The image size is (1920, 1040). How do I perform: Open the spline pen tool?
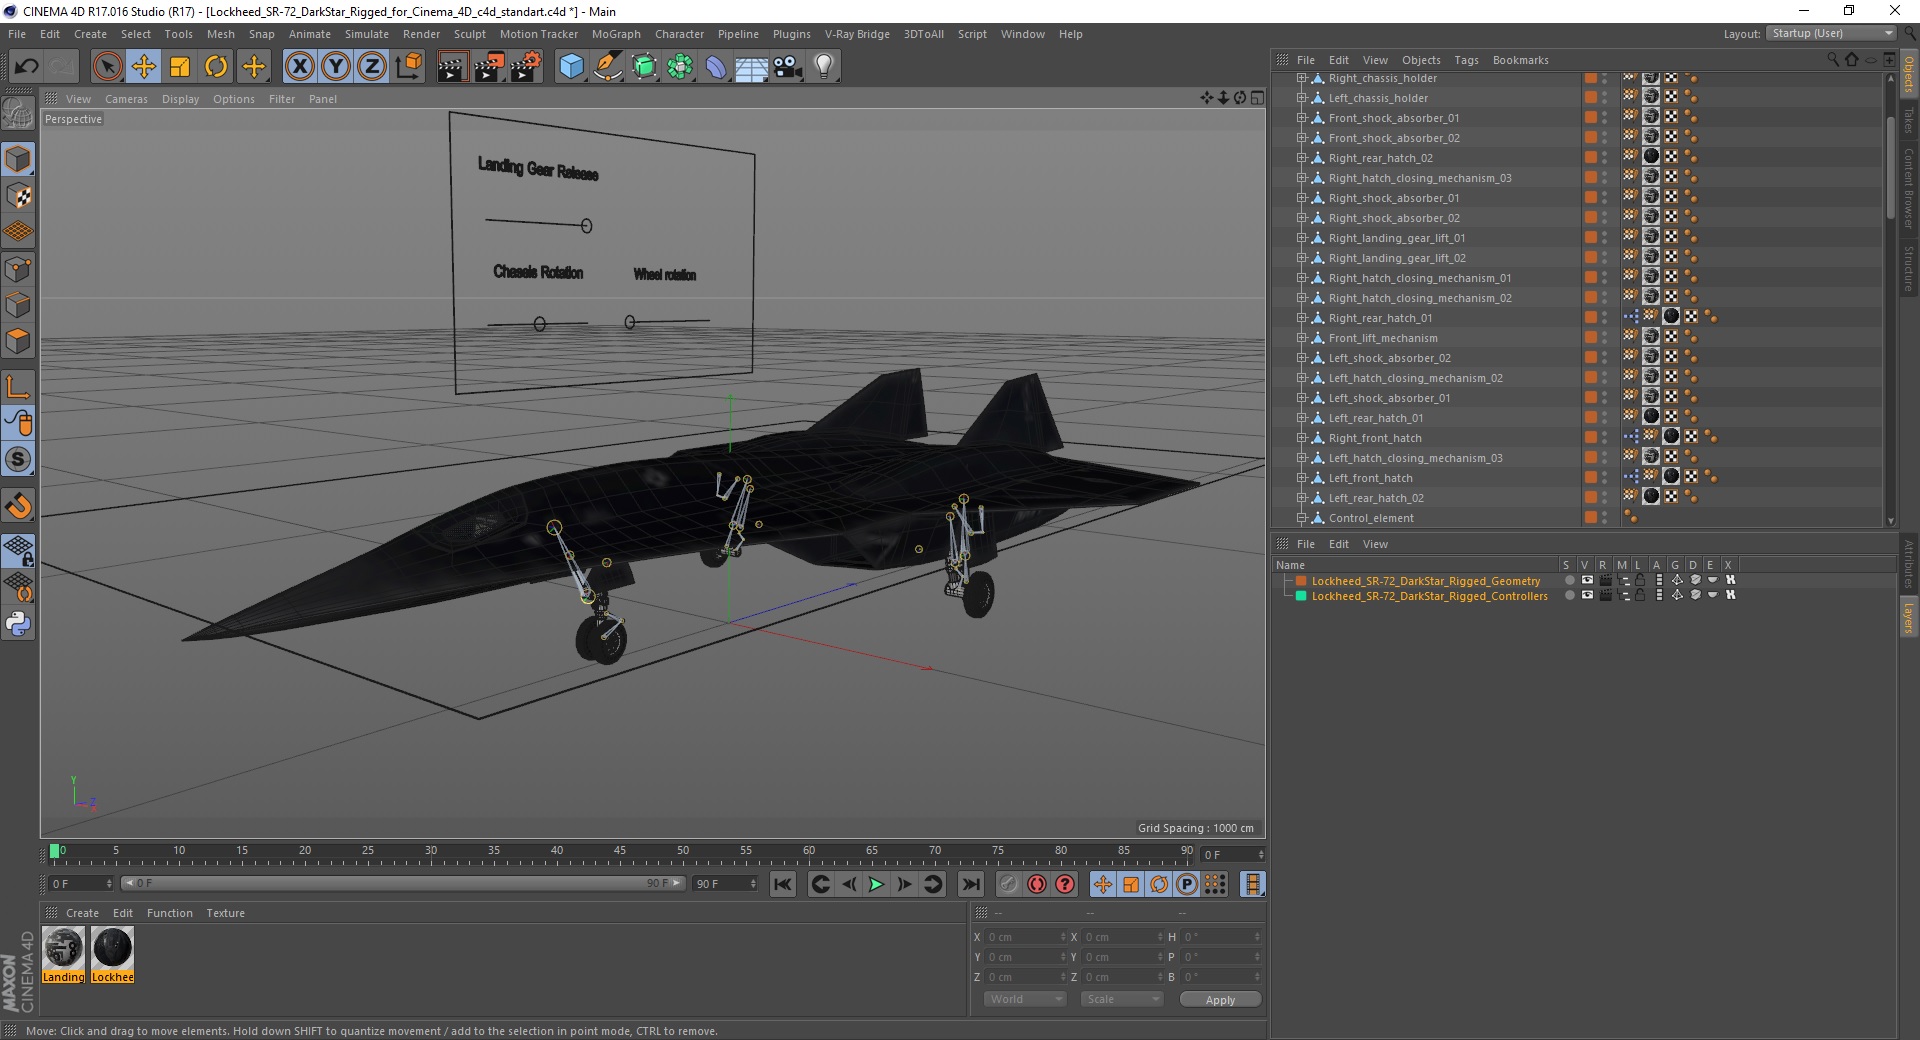pyautogui.click(x=607, y=67)
